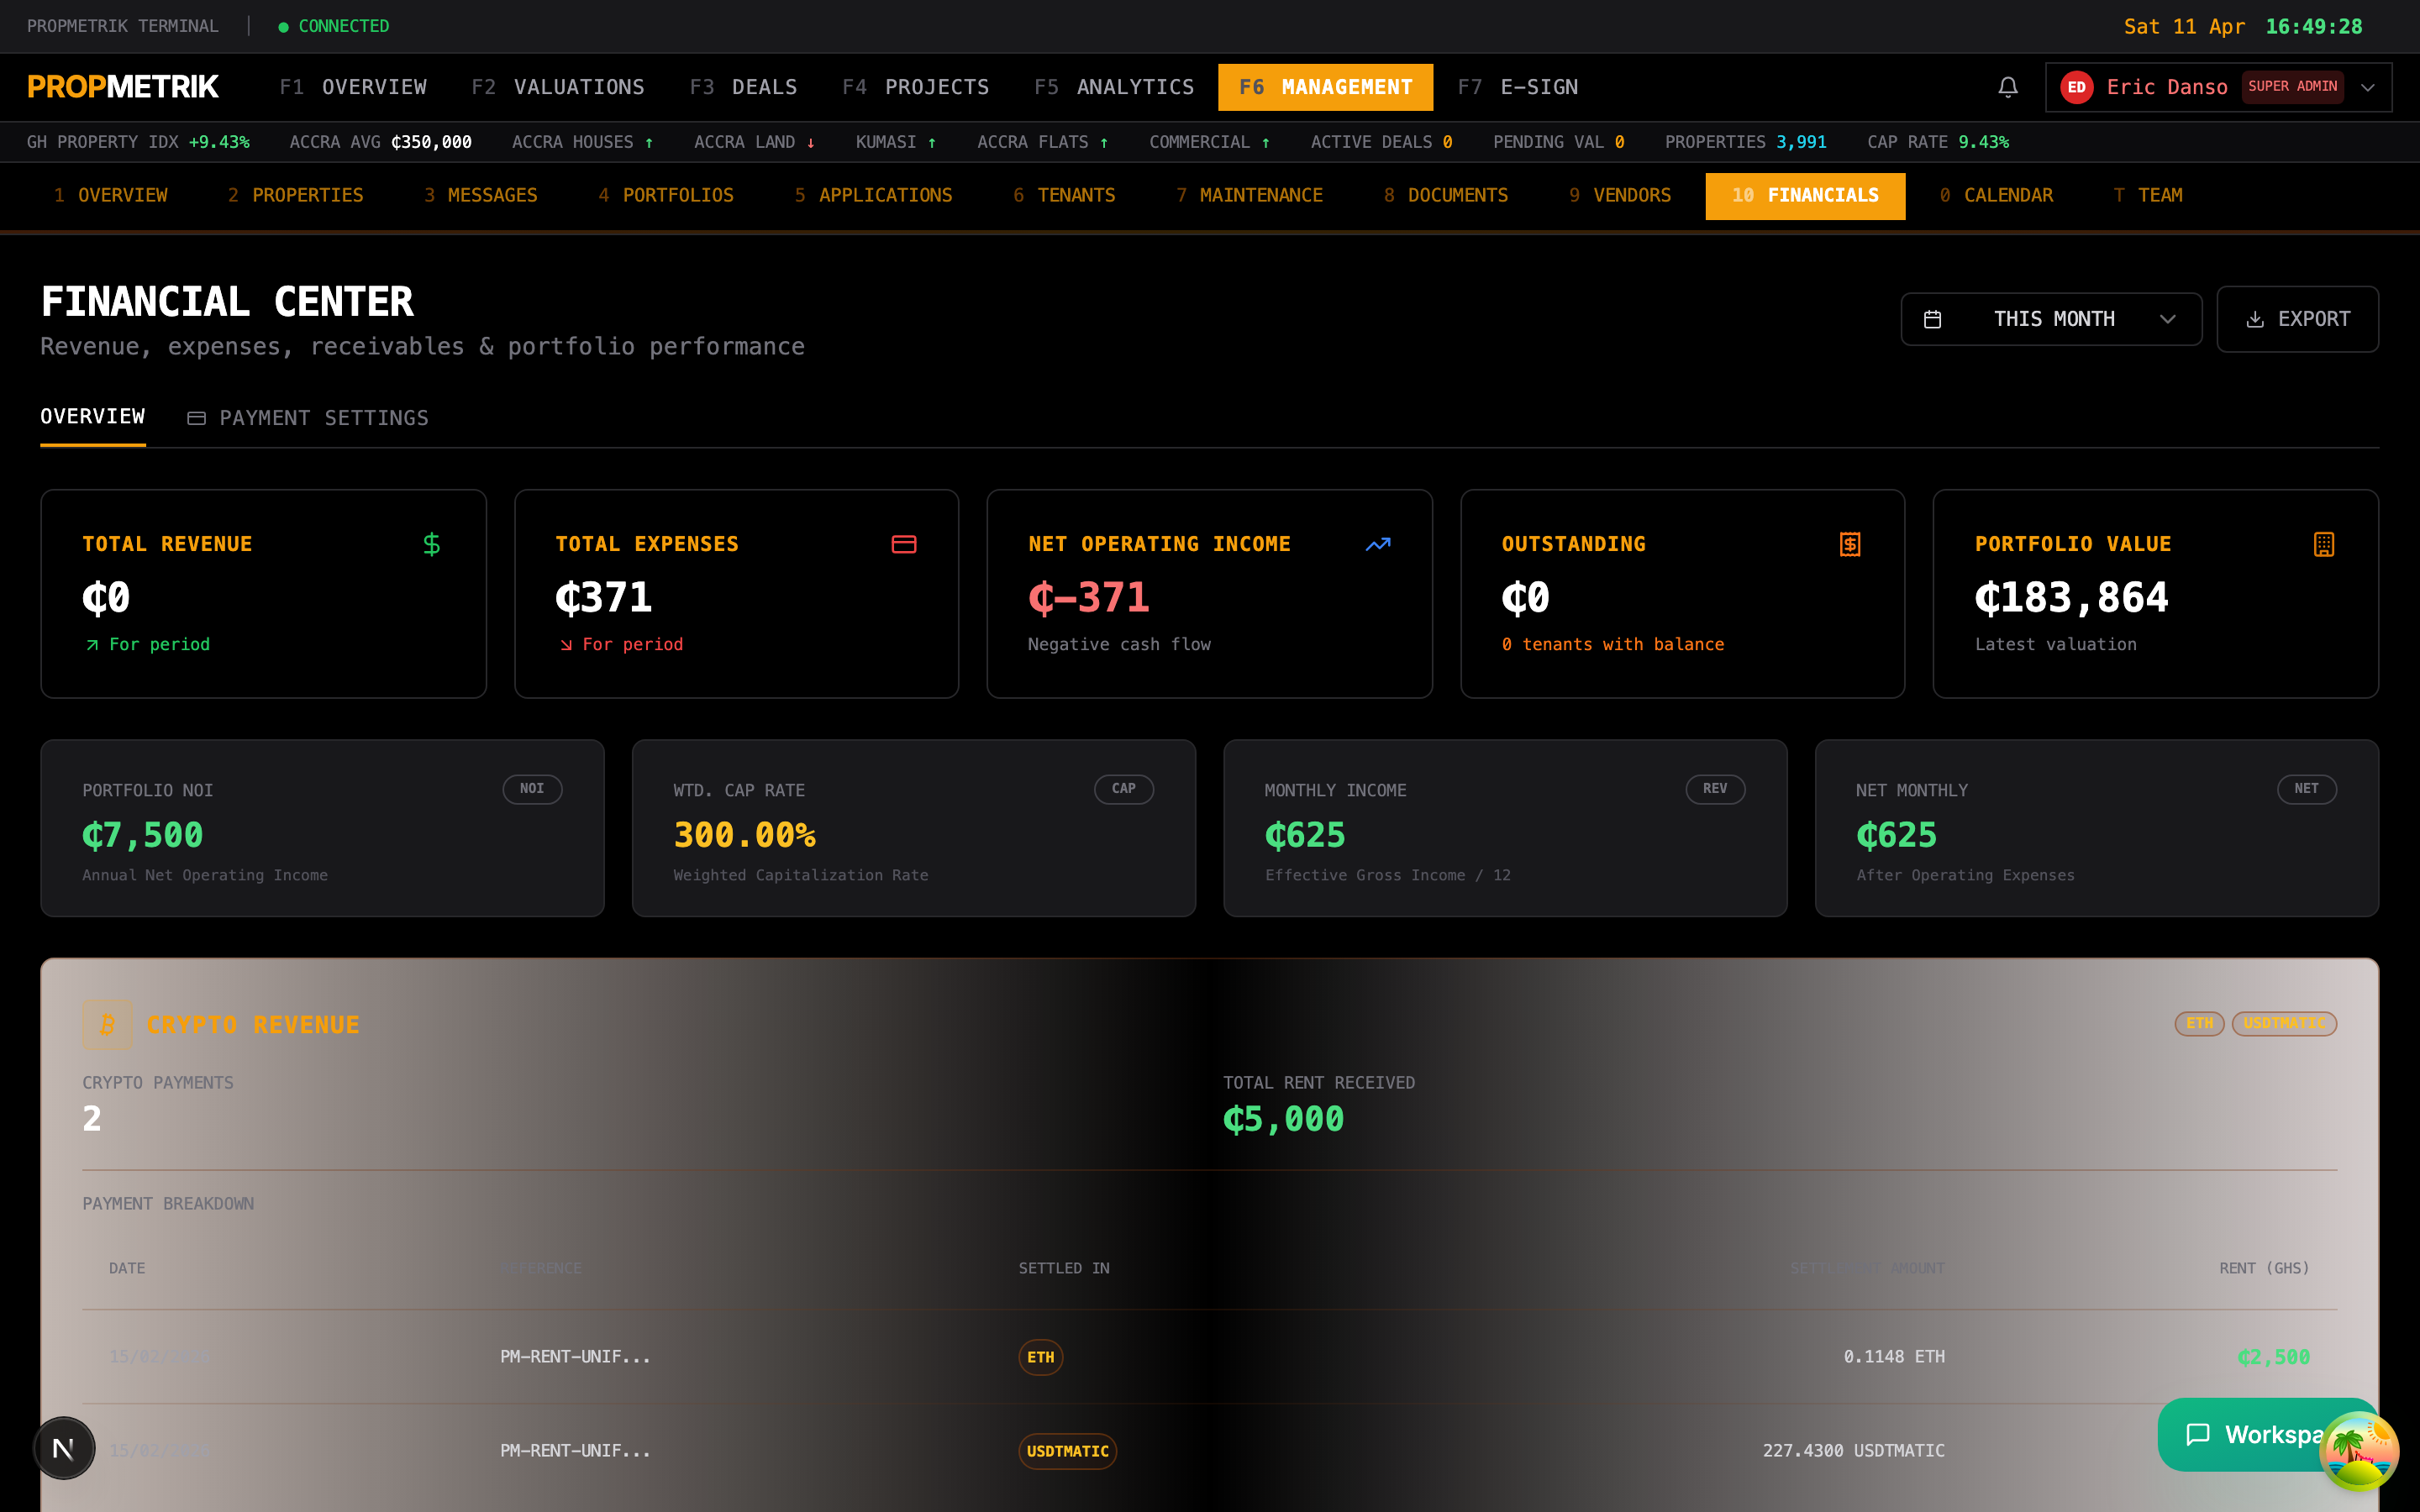The image size is (2420, 1512).
Task: Click the CAP badge on Wtd. Cap Rate
Action: 1123,789
